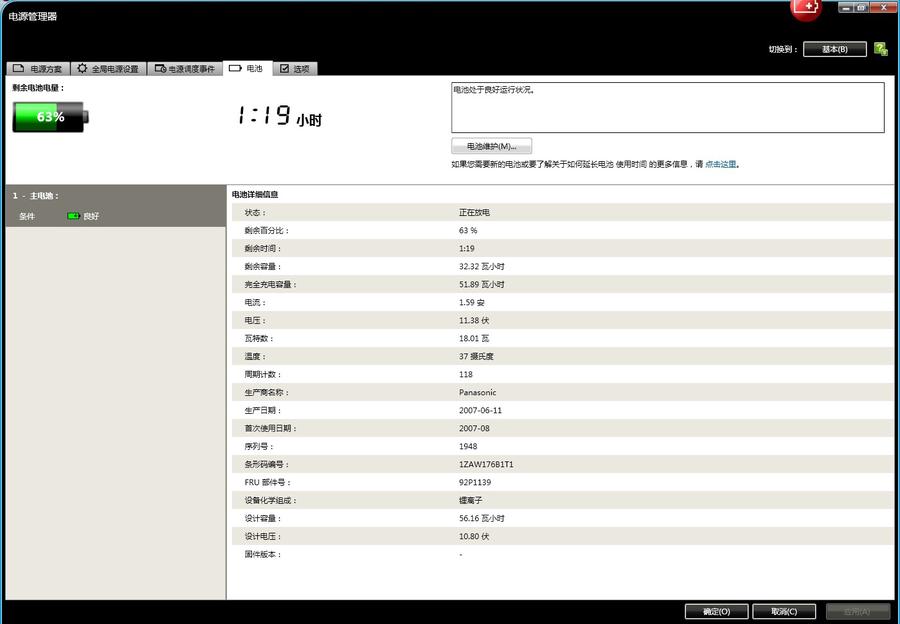The image size is (900, 624).
Task: Click the 锂离子 chemistry value
Action: [470, 501]
